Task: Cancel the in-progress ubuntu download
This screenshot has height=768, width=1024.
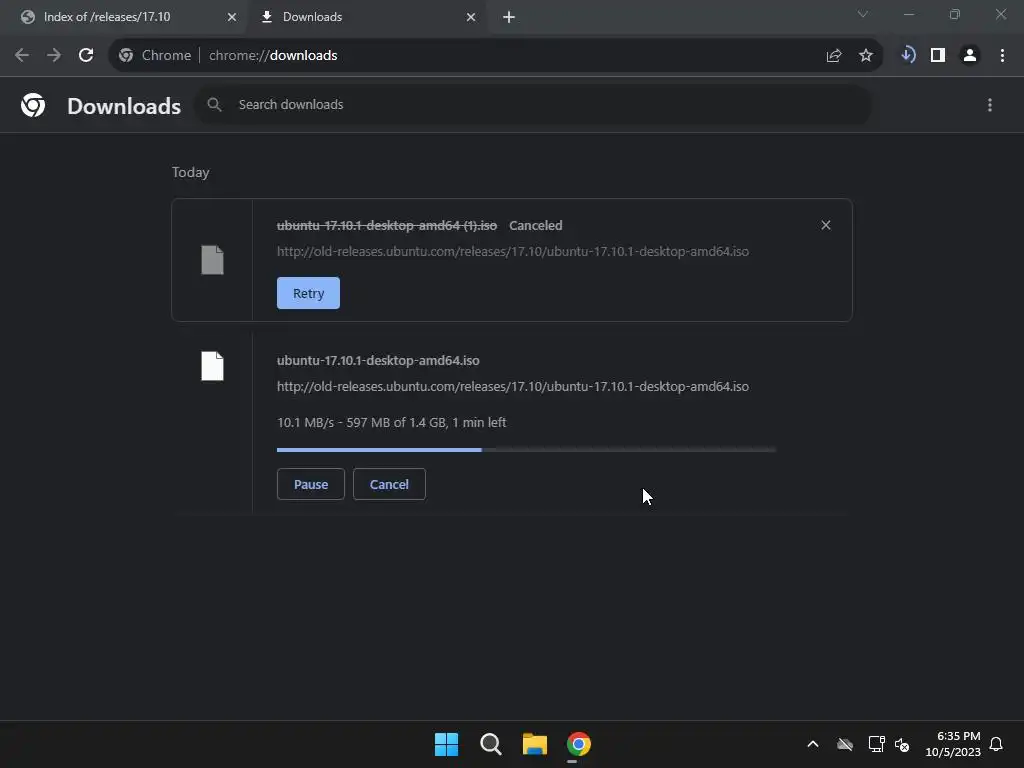Action: pyautogui.click(x=389, y=485)
